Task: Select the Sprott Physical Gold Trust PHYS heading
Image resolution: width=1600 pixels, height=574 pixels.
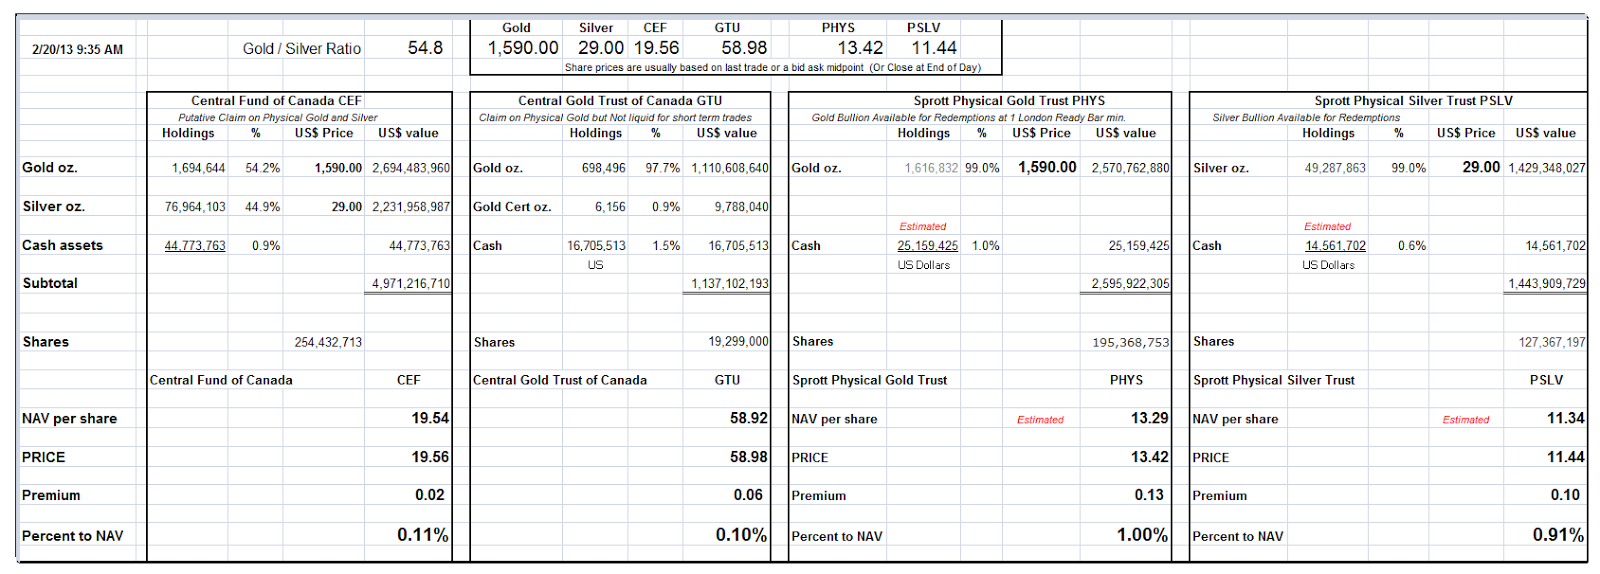Action: click(x=1009, y=101)
